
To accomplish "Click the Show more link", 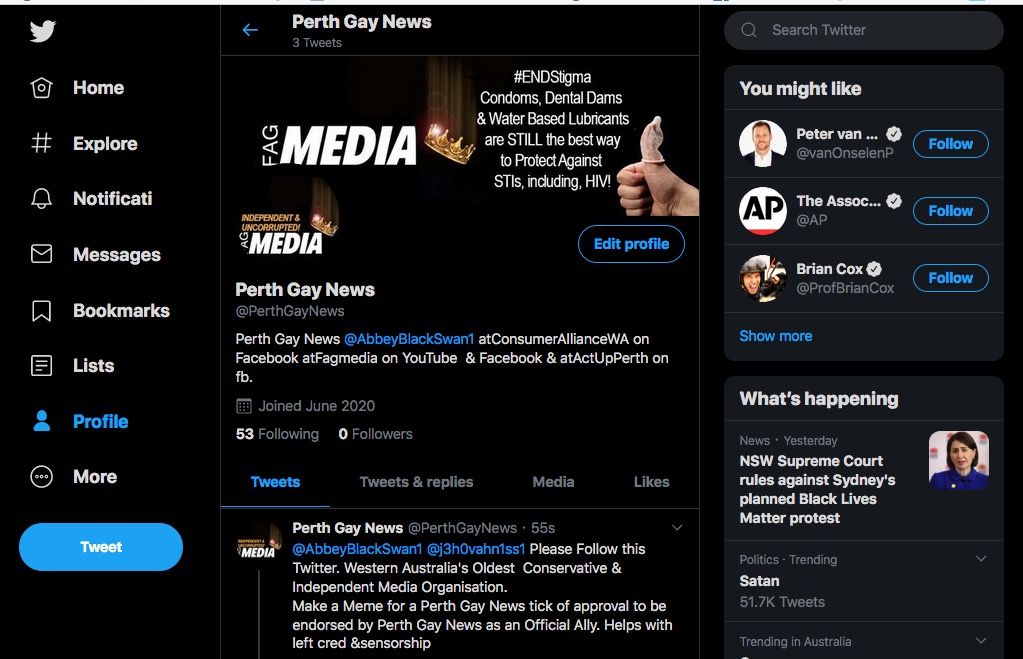I will [775, 336].
